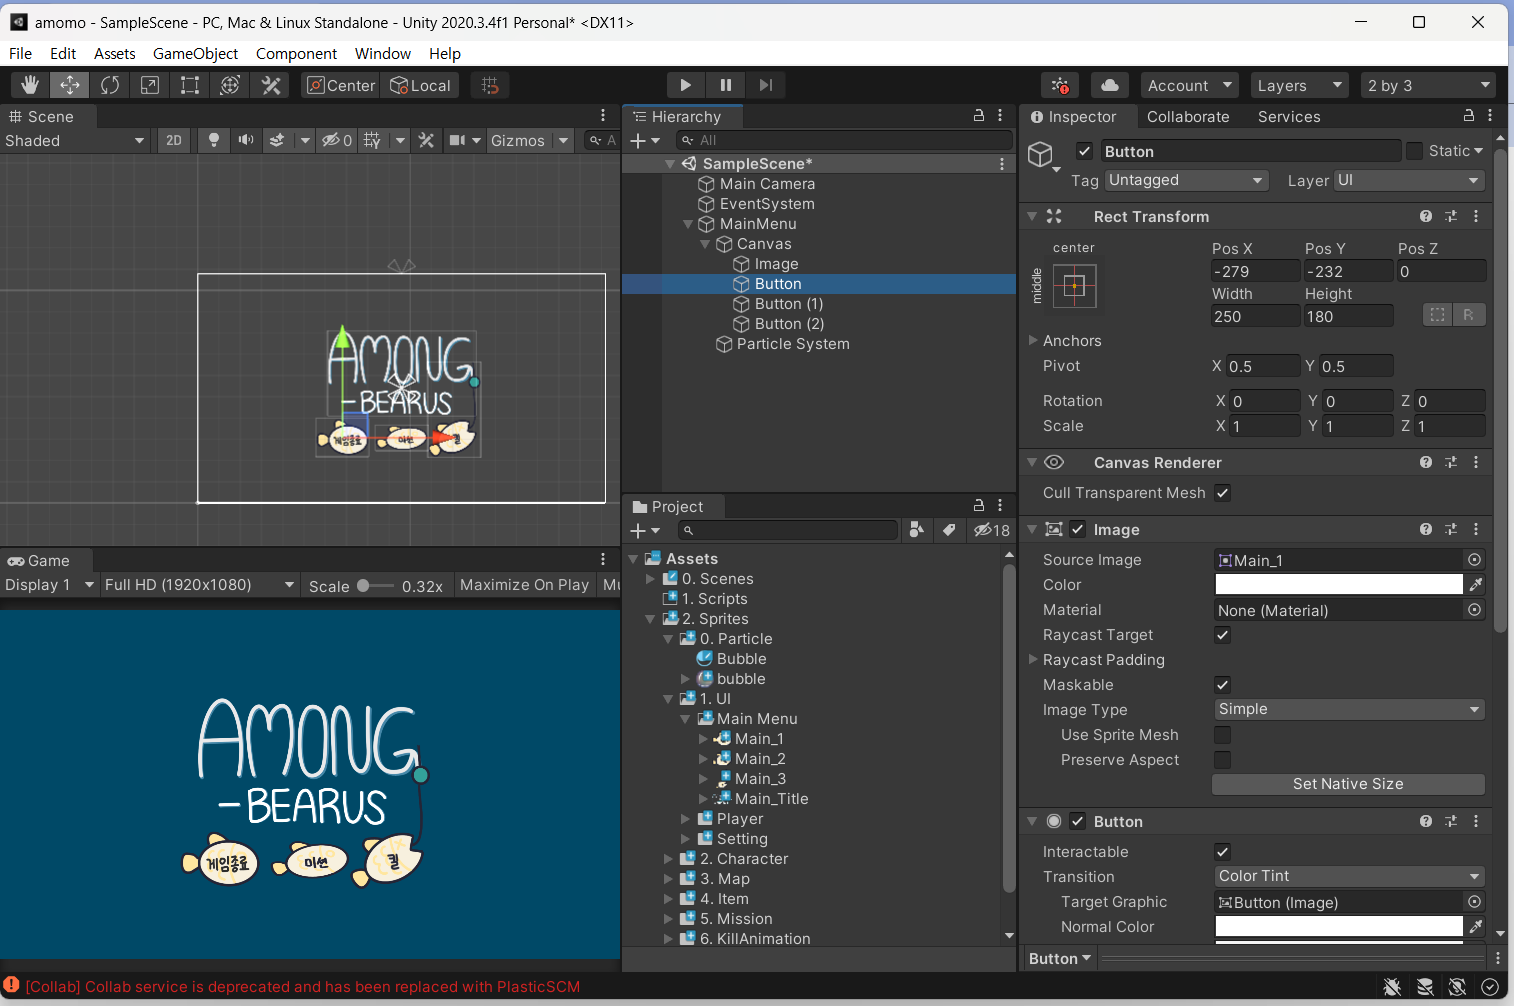Toggle Center pivot mode button
This screenshot has height=1006, width=1514.
click(340, 85)
